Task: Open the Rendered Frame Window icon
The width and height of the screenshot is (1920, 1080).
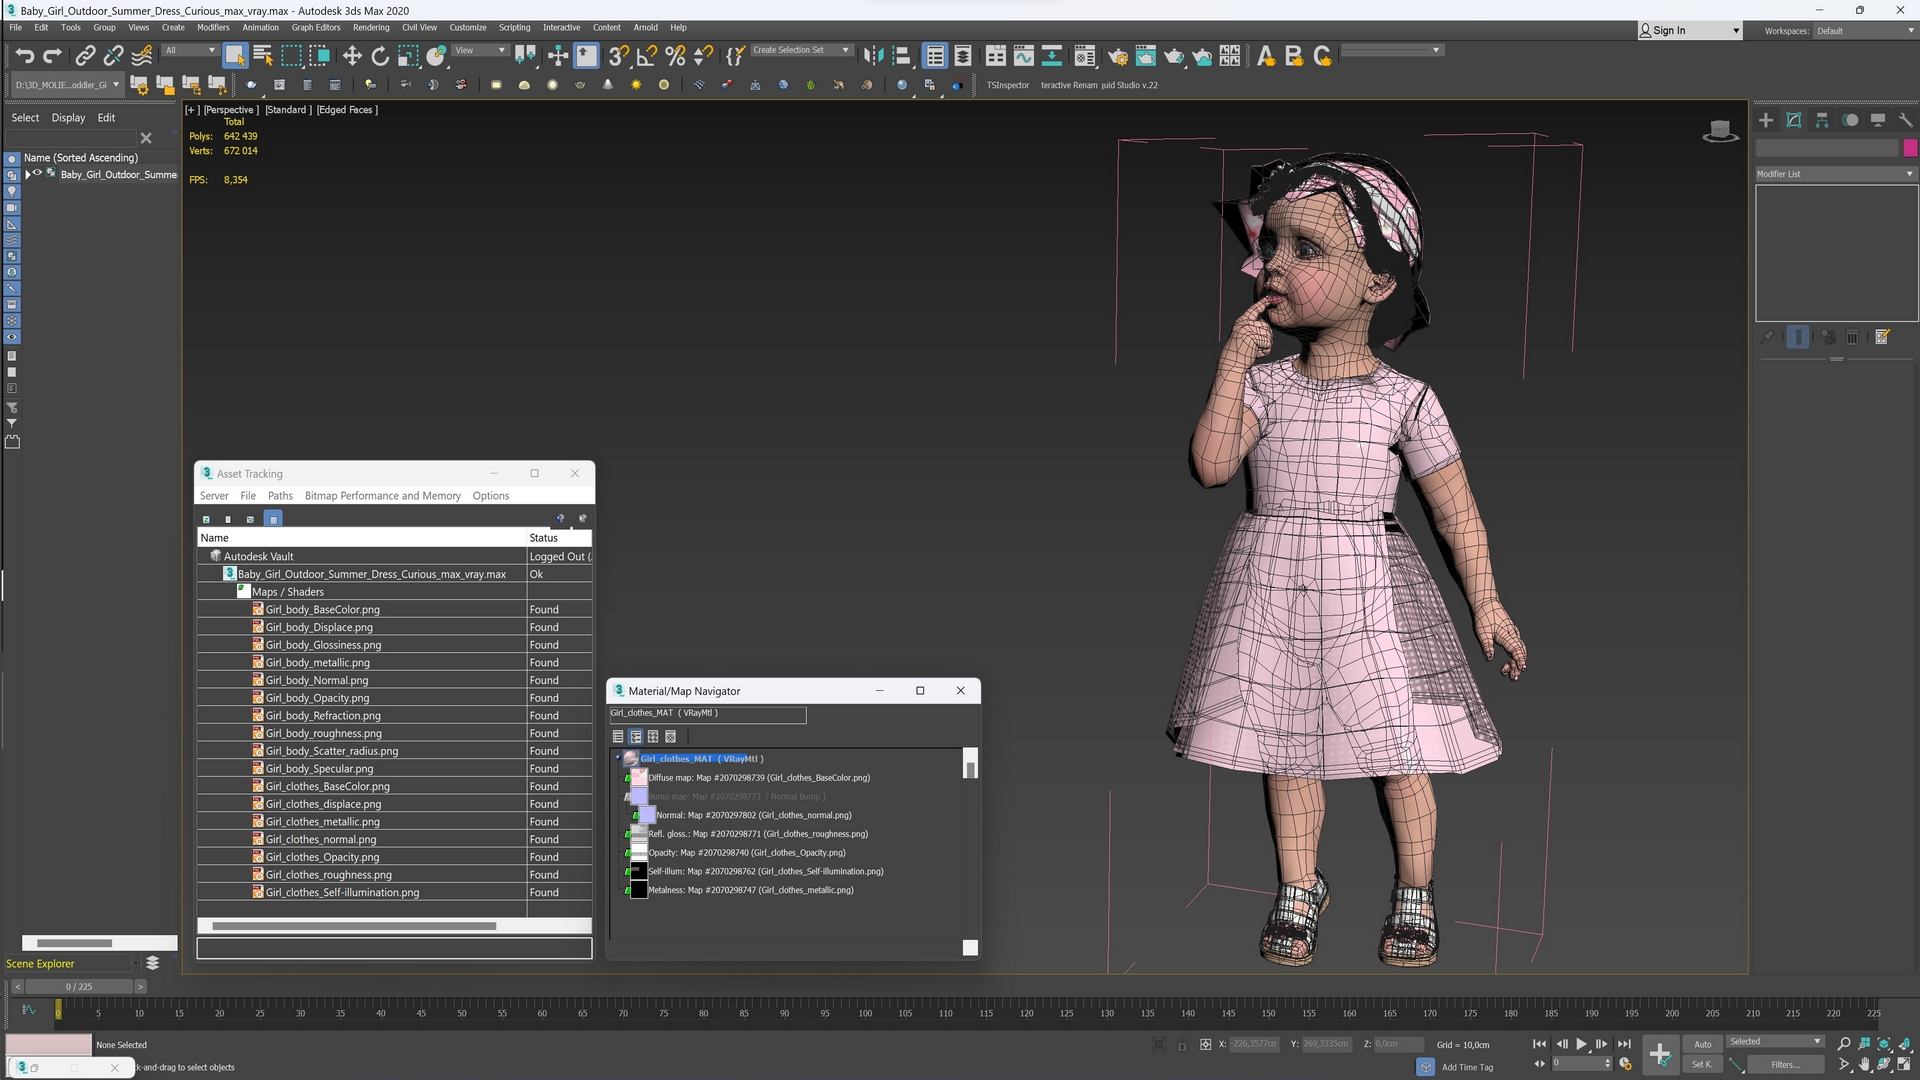Action: pos(1145,56)
